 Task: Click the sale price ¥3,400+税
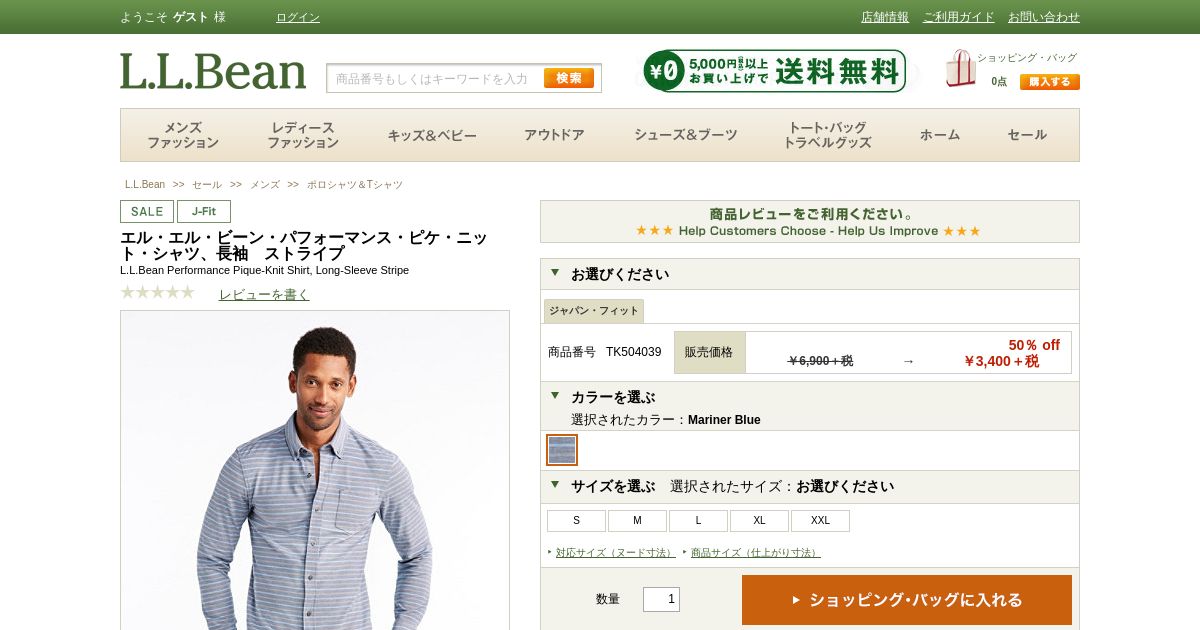(1001, 361)
